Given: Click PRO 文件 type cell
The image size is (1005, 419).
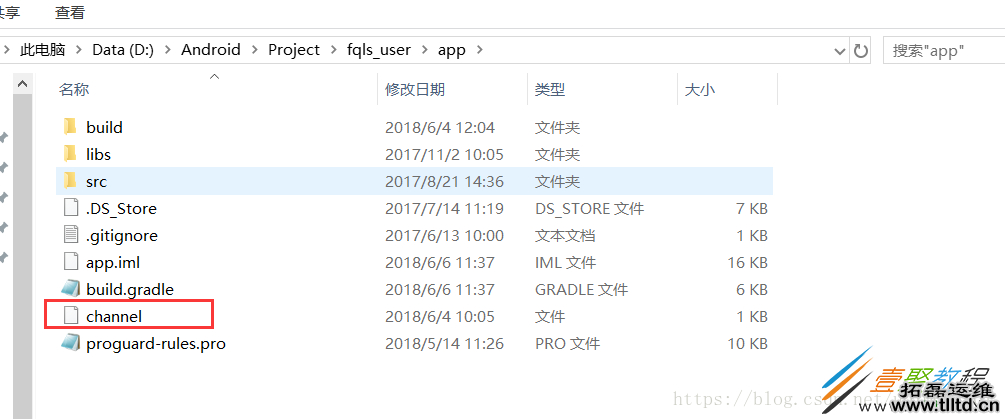Looking at the screenshot, I should click(567, 344).
